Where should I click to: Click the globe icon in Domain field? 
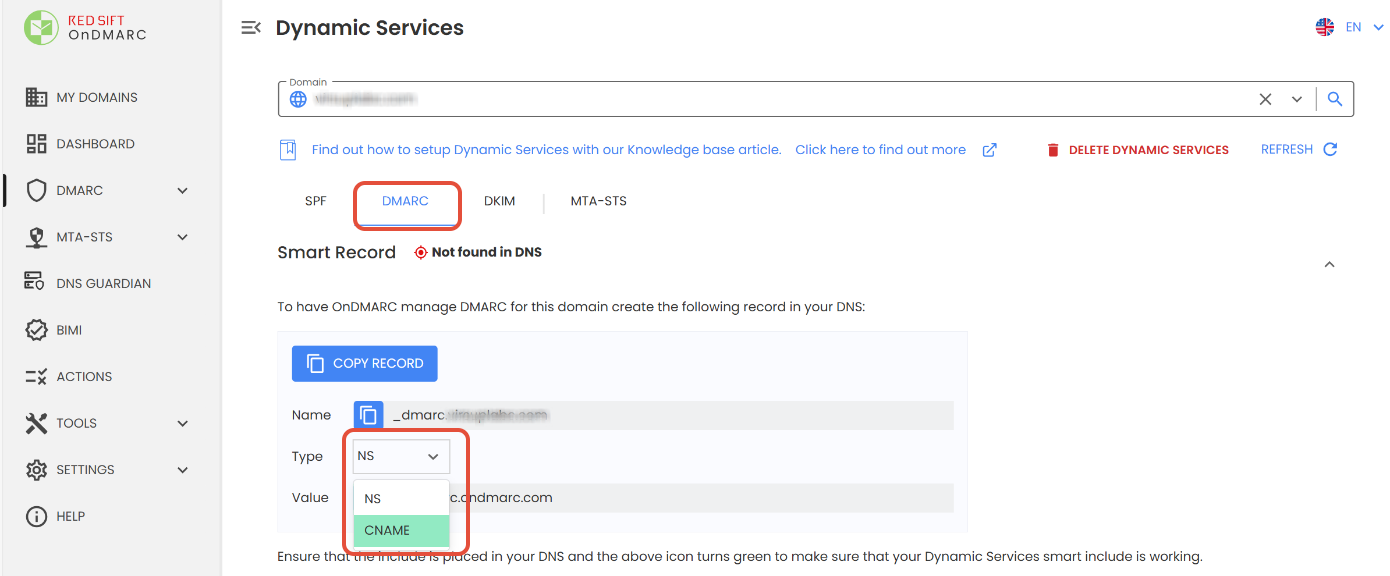(x=297, y=99)
